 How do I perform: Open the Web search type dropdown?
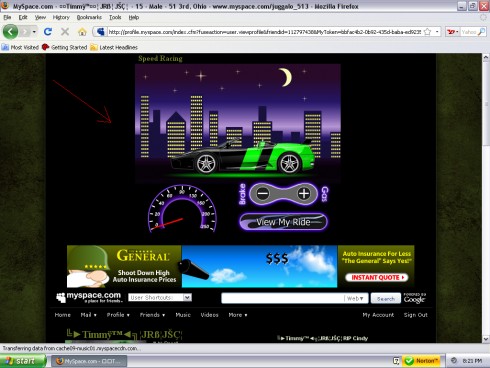[355, 298]
